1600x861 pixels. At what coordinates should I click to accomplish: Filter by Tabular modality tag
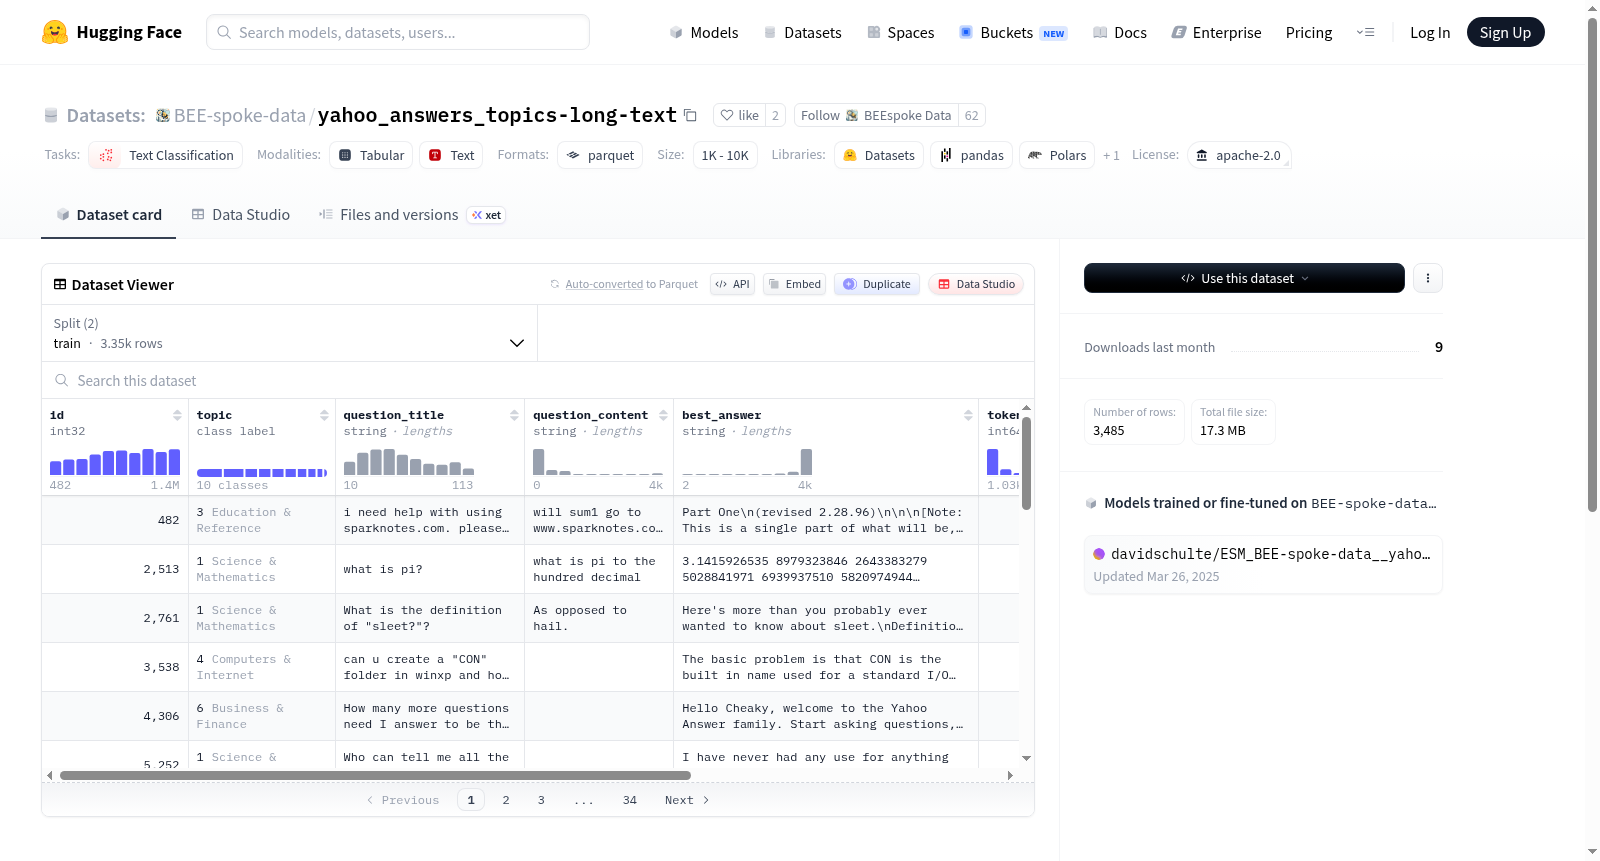pyautogui.click(x=371, y=155)
